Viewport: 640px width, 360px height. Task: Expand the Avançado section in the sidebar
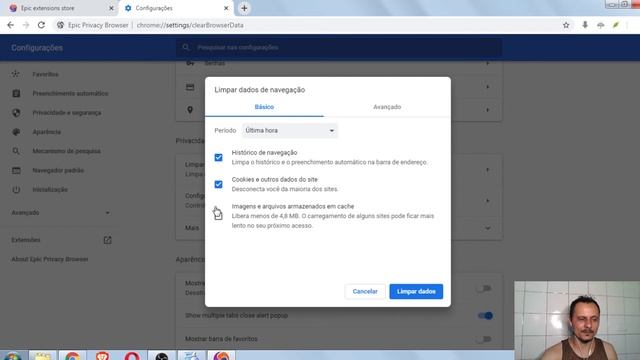click(x=60, y=213)
